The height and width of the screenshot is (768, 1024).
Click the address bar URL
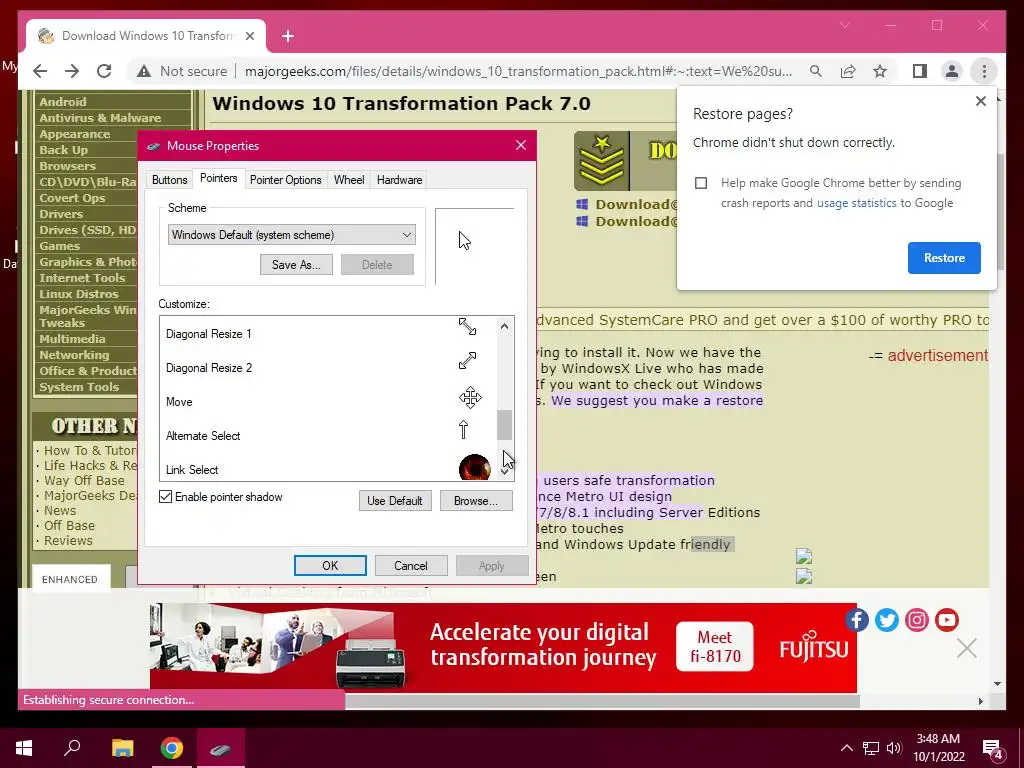[x=519, y=71]
